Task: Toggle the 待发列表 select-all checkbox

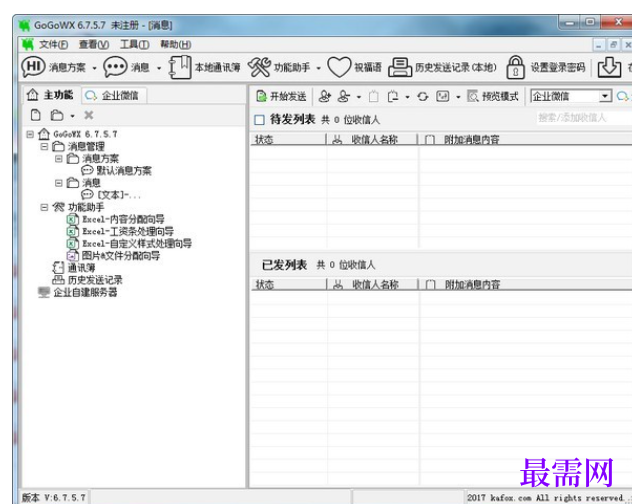Action: point(260,120)
